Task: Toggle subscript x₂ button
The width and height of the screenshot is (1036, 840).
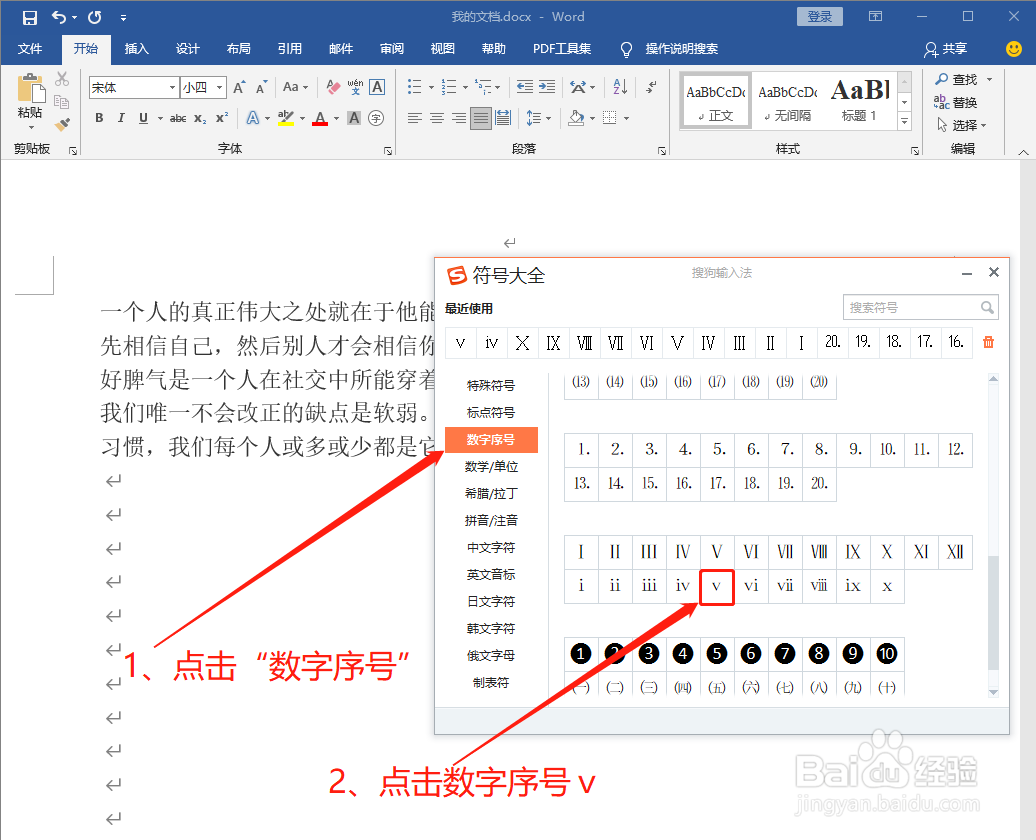Action: pyautogui.click(x=200, y=118)
